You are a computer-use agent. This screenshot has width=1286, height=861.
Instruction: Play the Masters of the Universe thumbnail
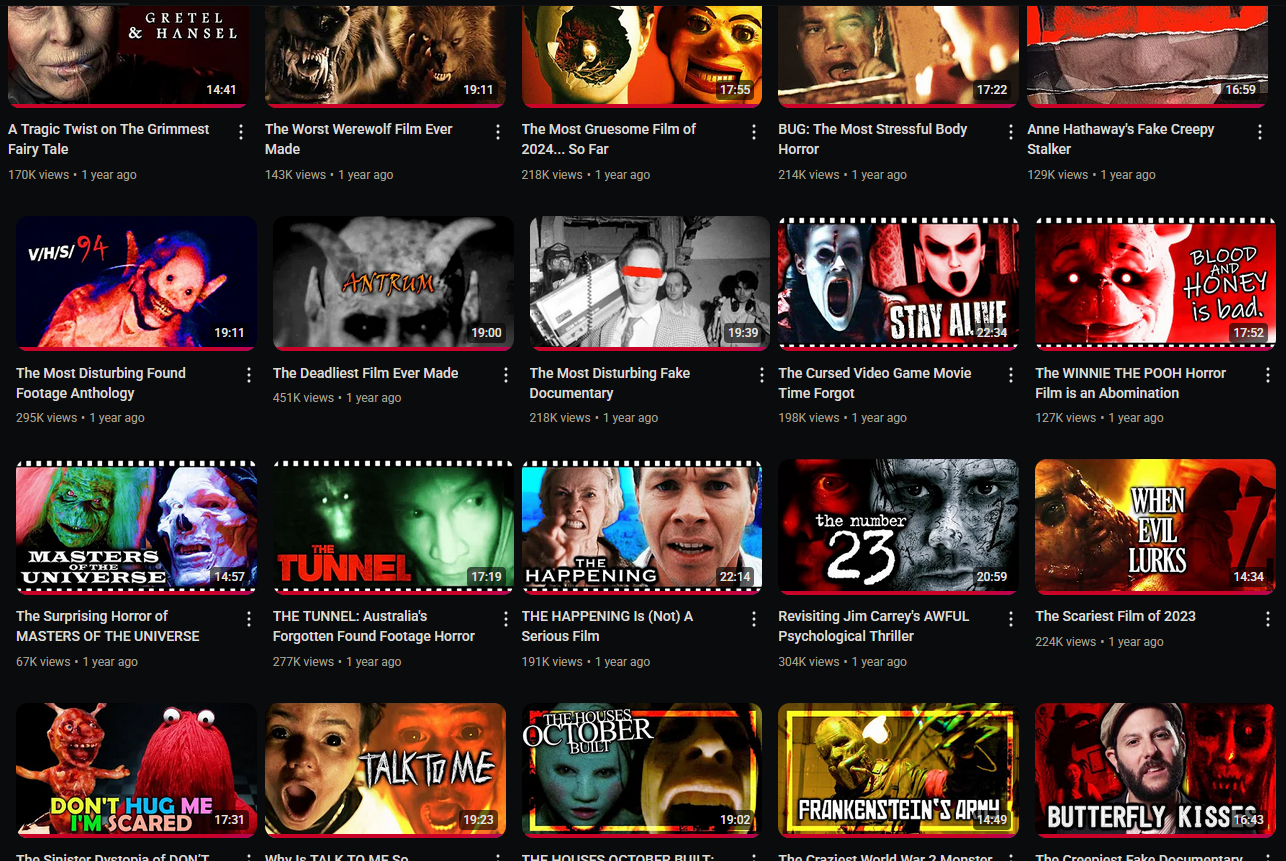tap(136, 526)
